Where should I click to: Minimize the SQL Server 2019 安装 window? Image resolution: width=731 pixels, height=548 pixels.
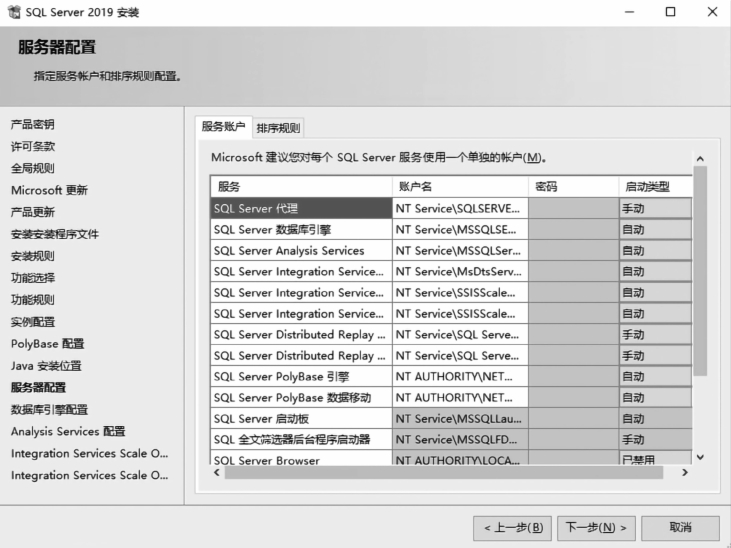(629, 12)
